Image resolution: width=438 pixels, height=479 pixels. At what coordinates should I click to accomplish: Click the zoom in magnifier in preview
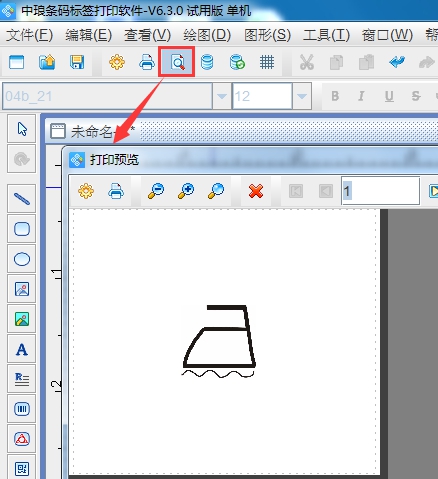pos(186,191)
